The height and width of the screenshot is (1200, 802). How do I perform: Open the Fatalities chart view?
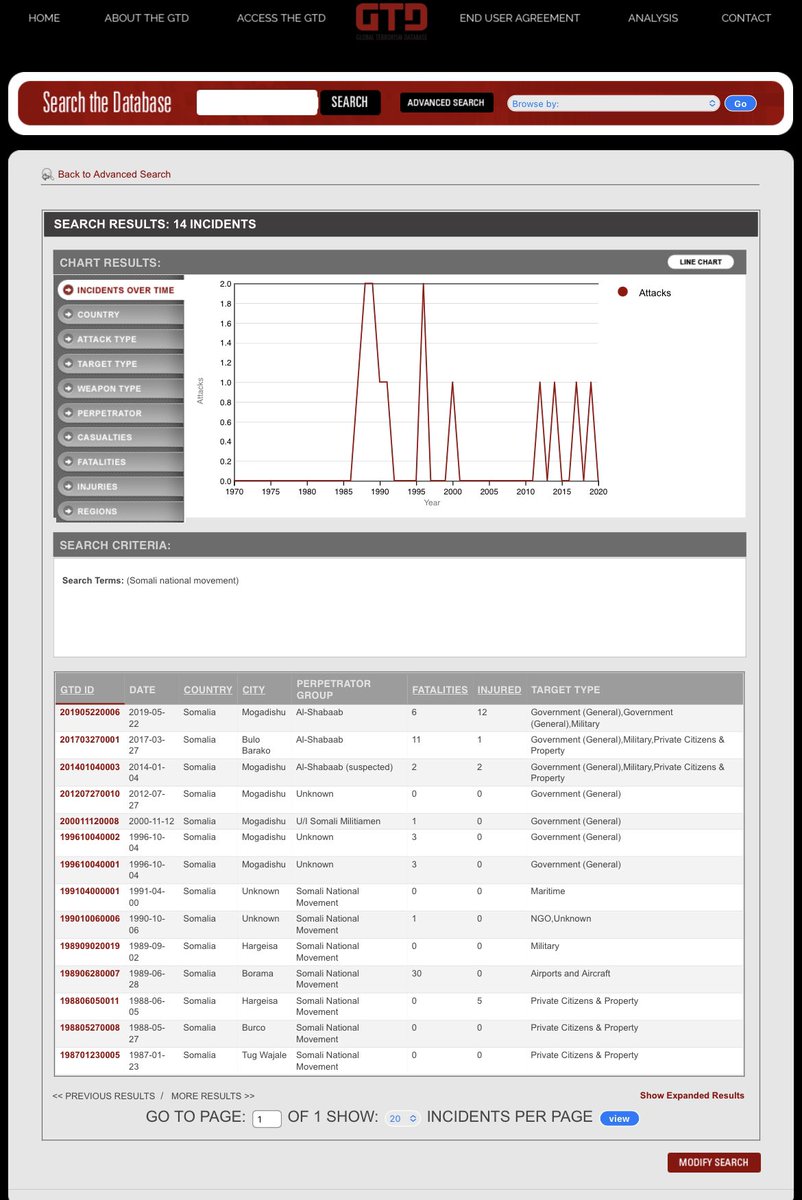[x=119, y=462]
